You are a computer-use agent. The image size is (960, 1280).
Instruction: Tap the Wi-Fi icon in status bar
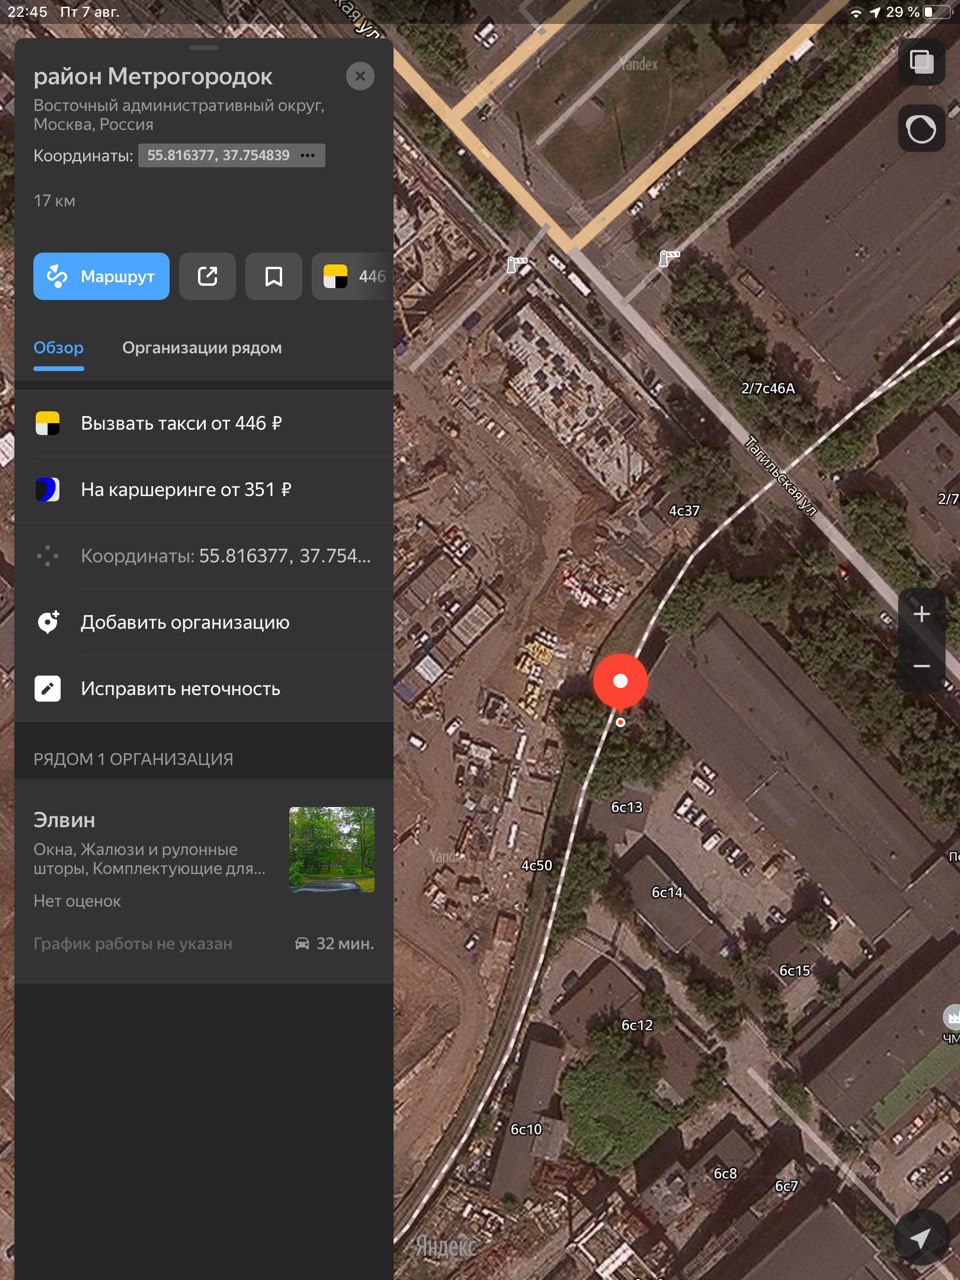click(x=856, y=12)
